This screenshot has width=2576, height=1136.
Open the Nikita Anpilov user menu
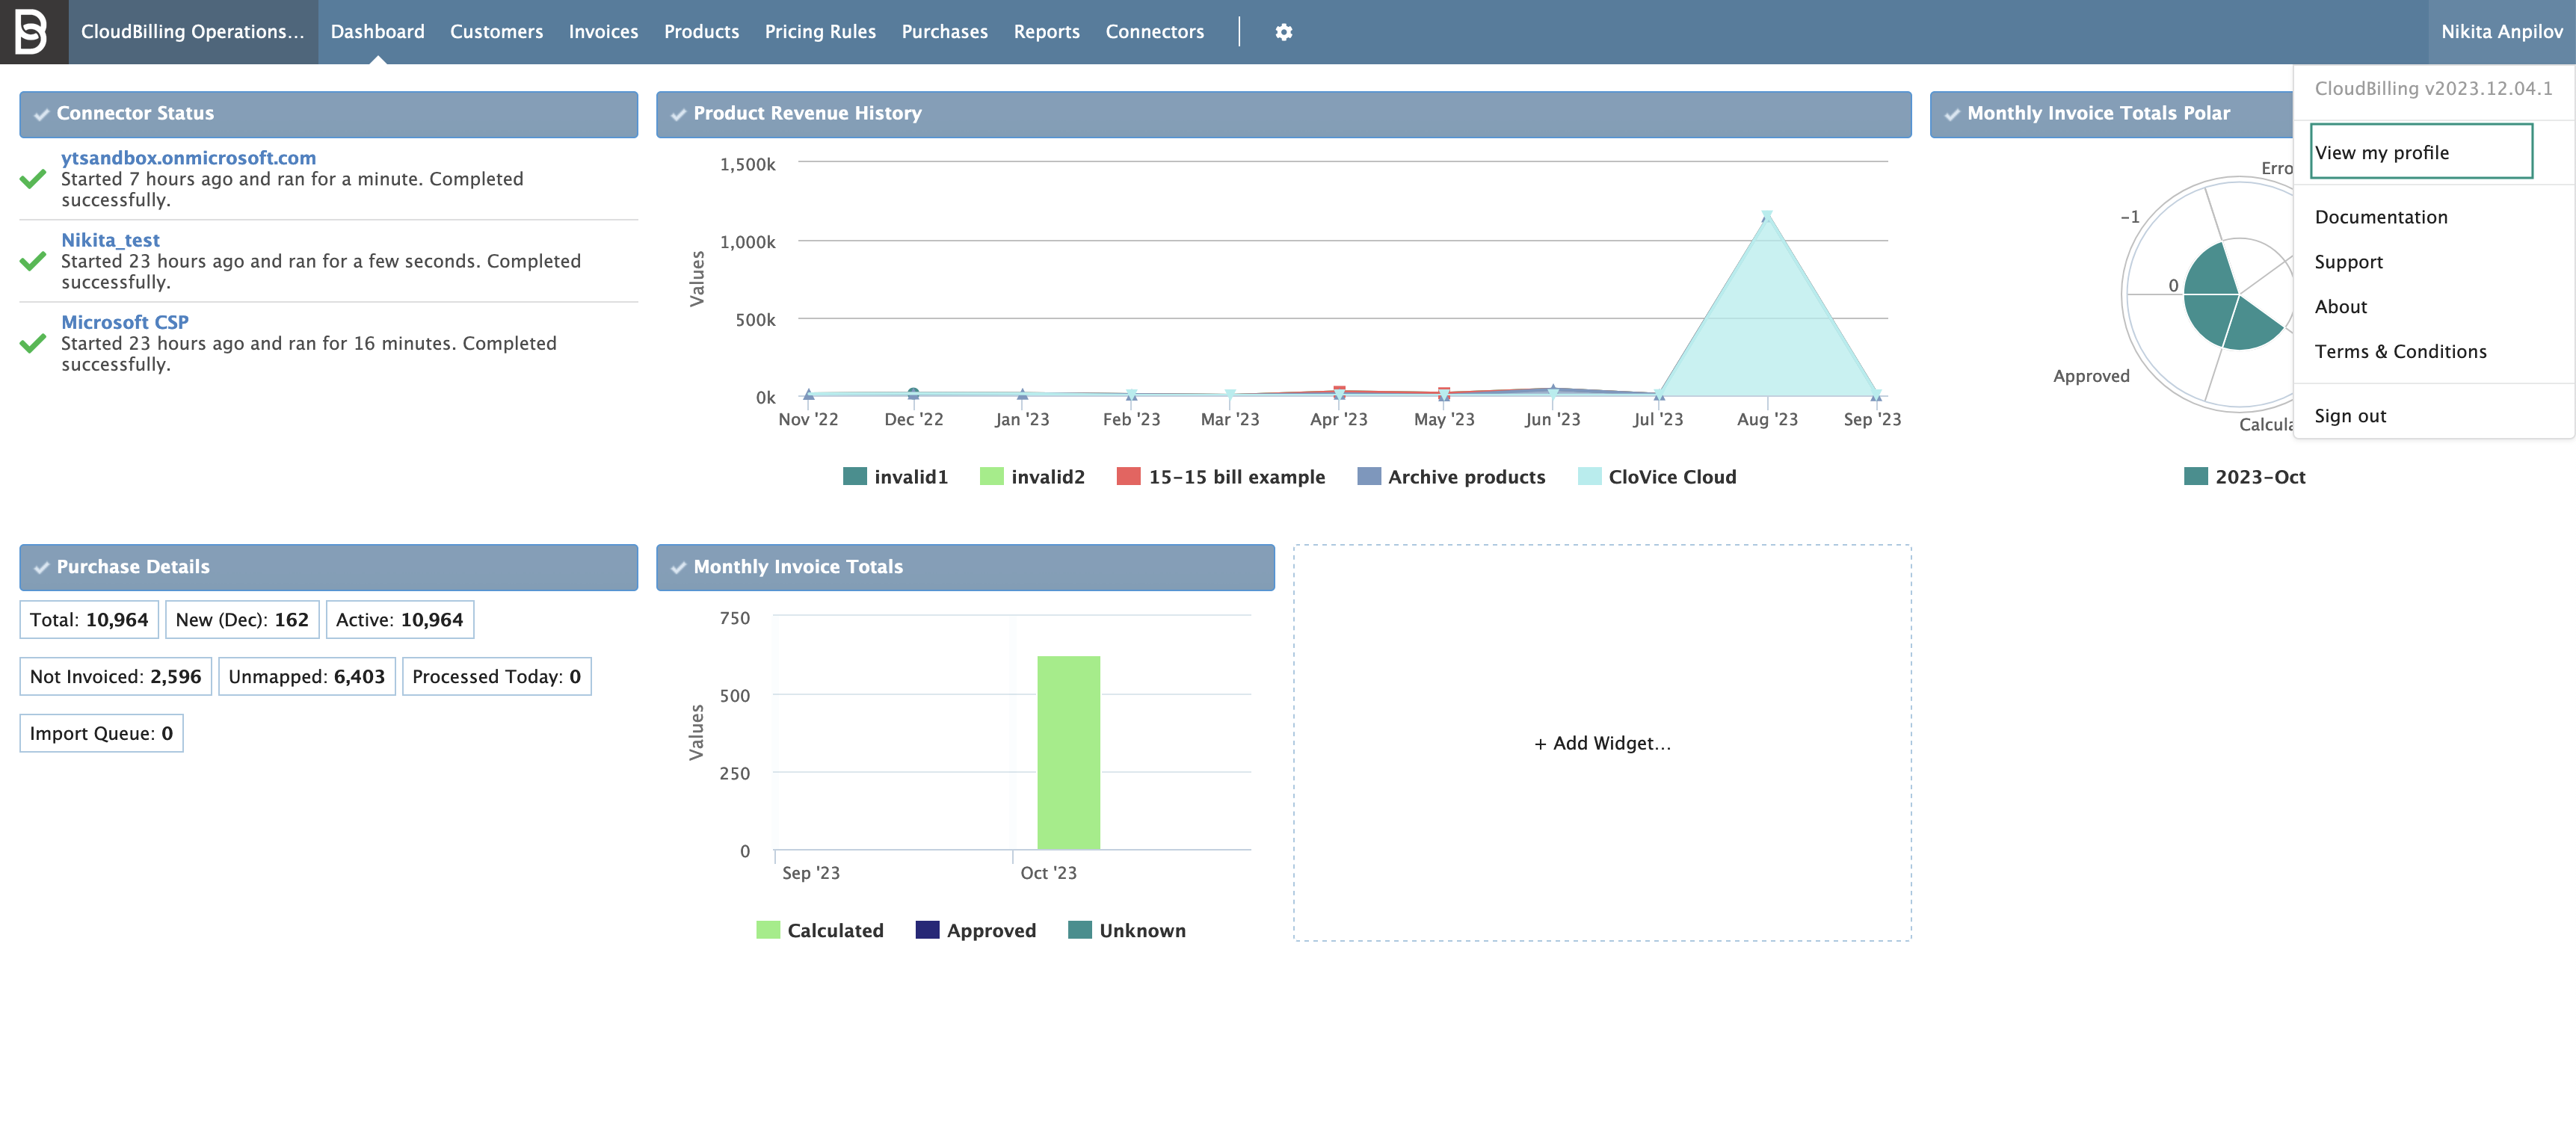2502,31
